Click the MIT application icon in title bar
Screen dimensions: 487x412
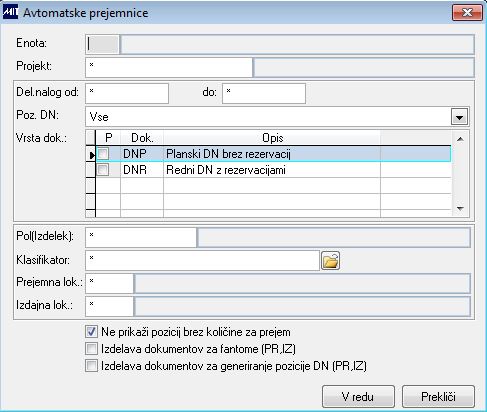pos(10,12)
